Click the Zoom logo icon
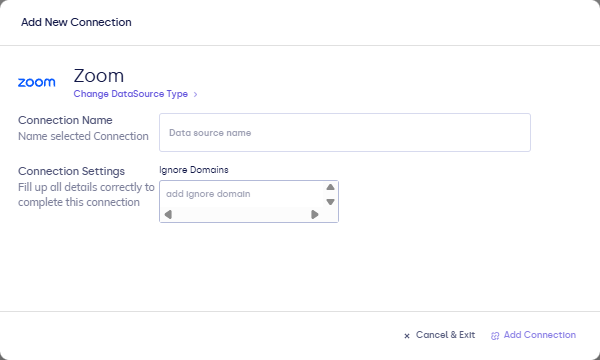Image resolution: width=600 pixels, height=360 pixels. (x=37, y=82)
